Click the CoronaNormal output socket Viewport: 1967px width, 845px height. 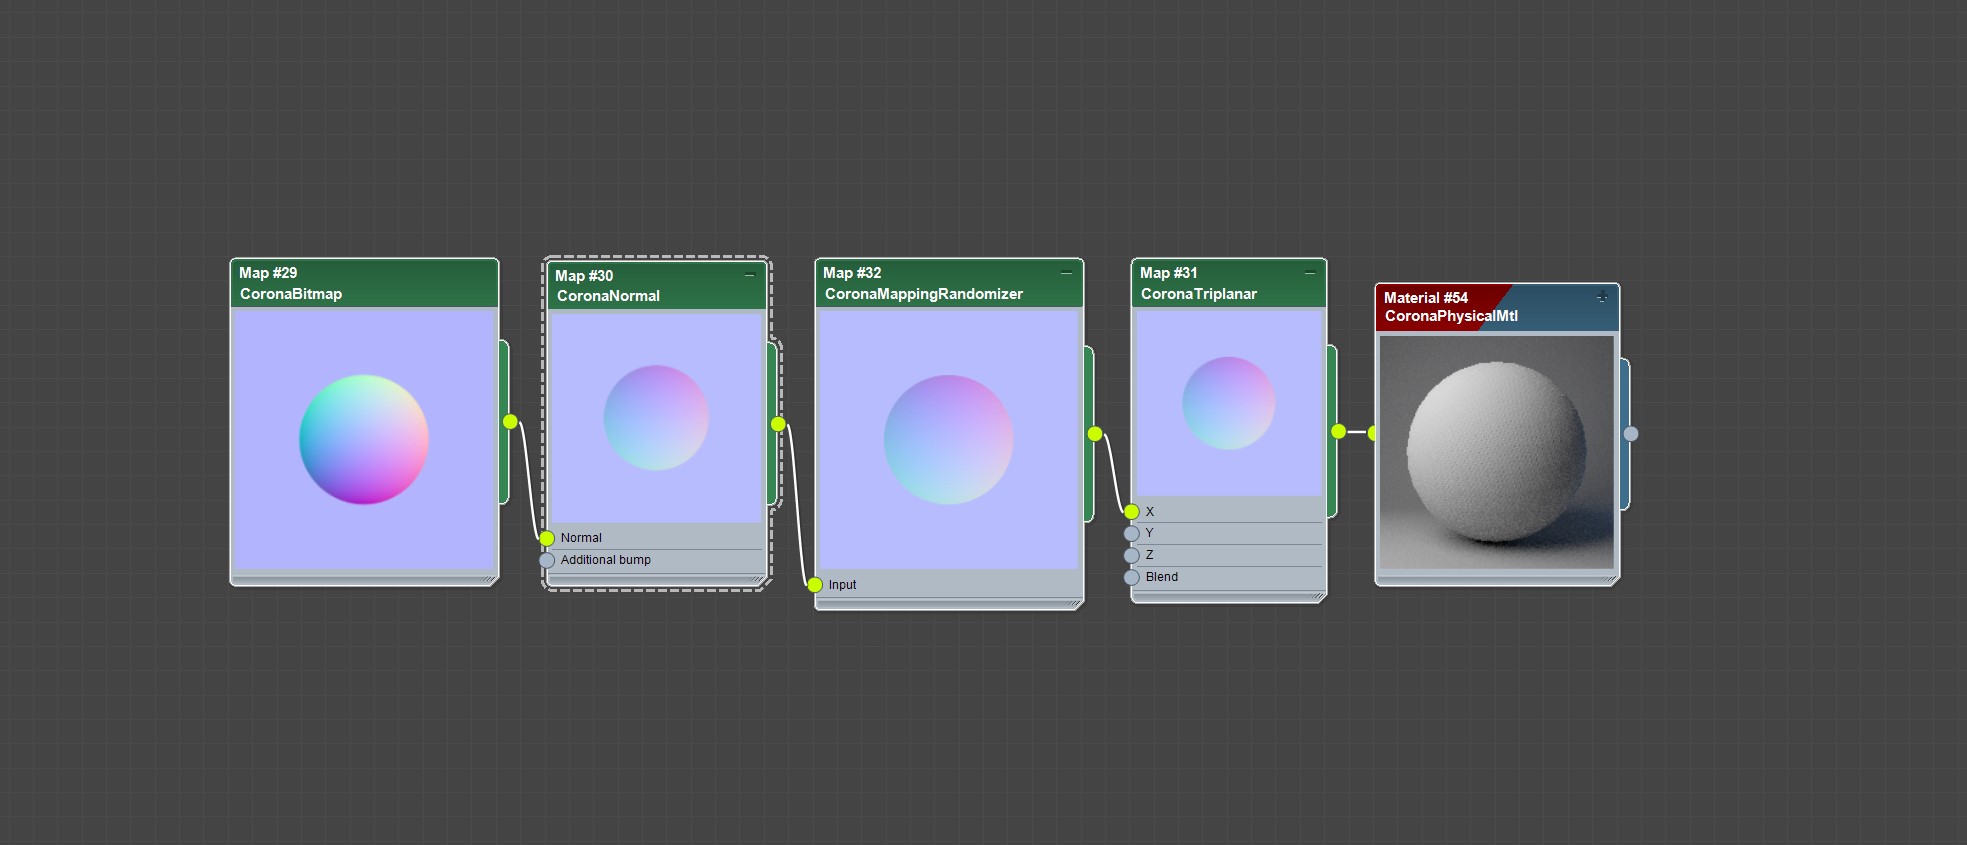point(778,424)
